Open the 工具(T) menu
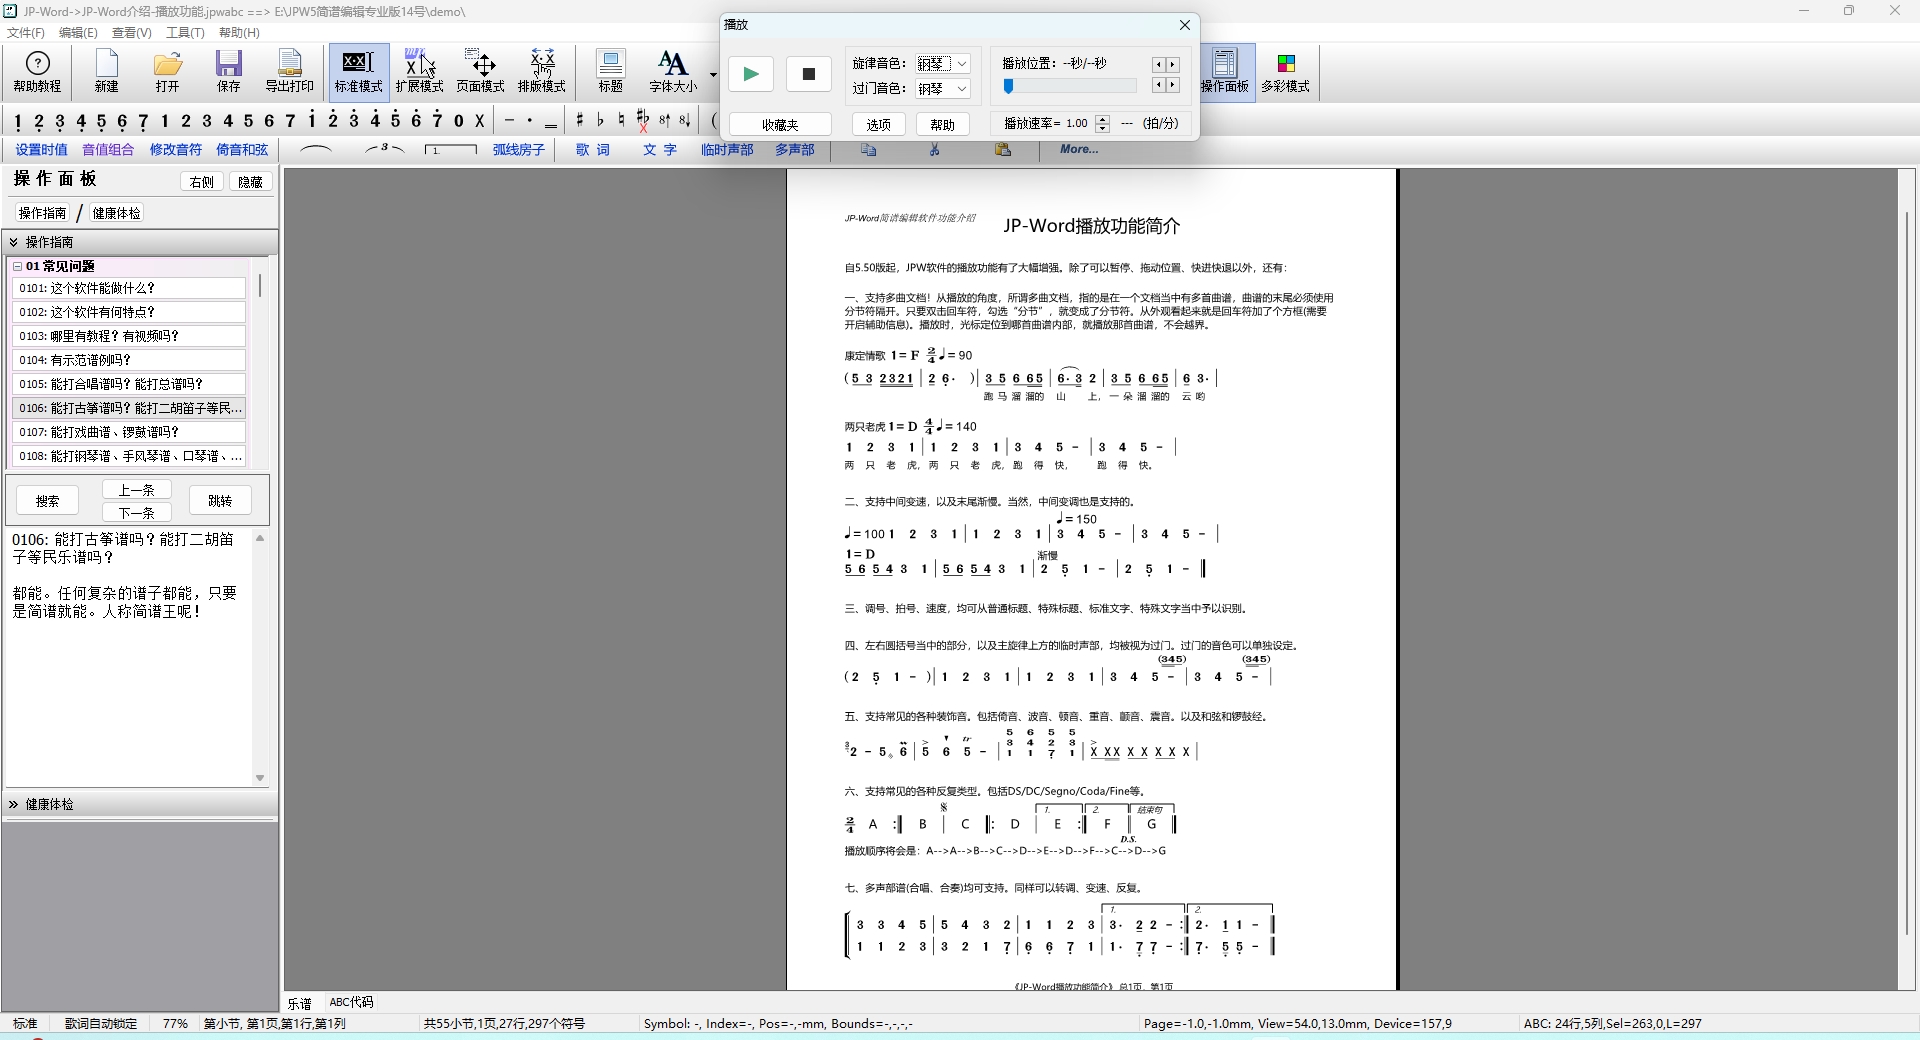 pos(185,33)
